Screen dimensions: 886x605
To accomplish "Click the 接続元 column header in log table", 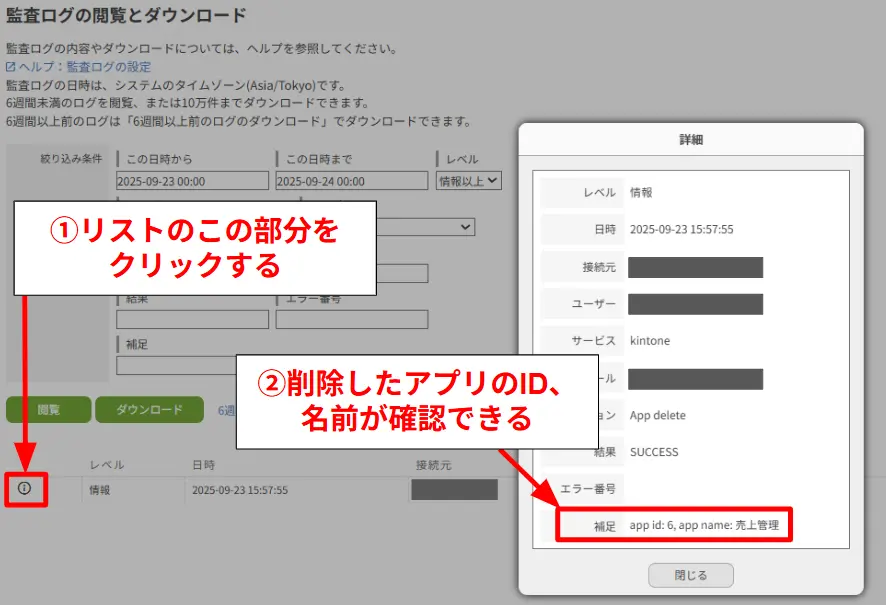I will (x=433, y=465).
